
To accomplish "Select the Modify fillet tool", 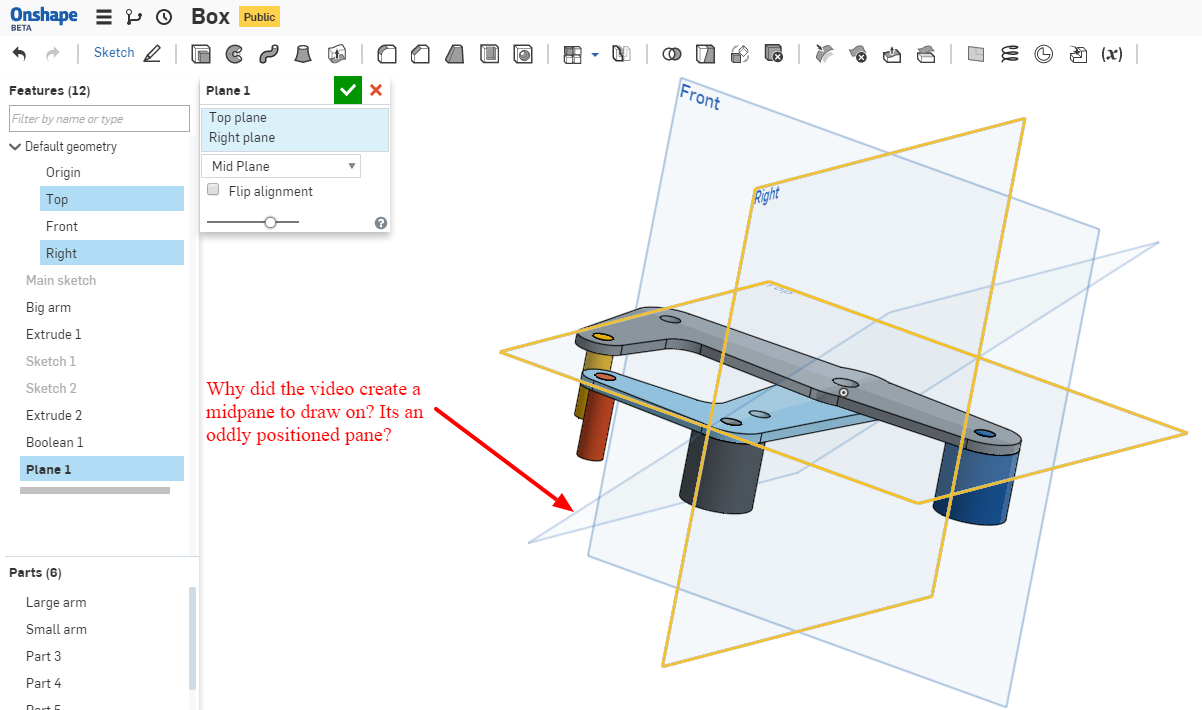I will point(824,54).
